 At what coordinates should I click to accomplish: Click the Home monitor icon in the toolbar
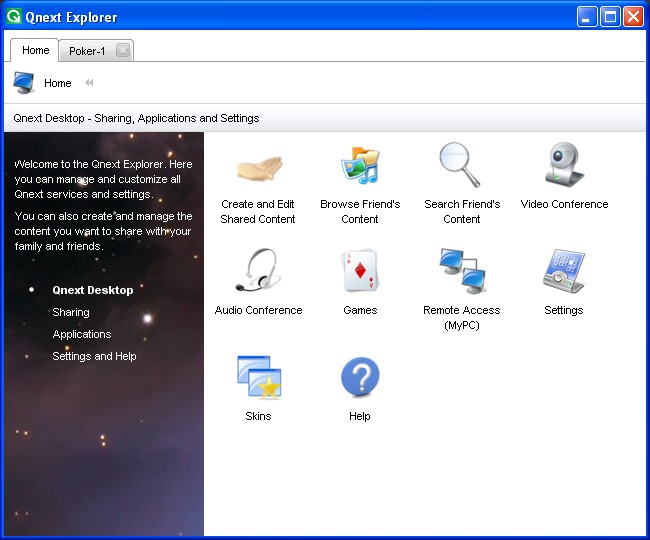pyautogui.click(x=23, y=82)
